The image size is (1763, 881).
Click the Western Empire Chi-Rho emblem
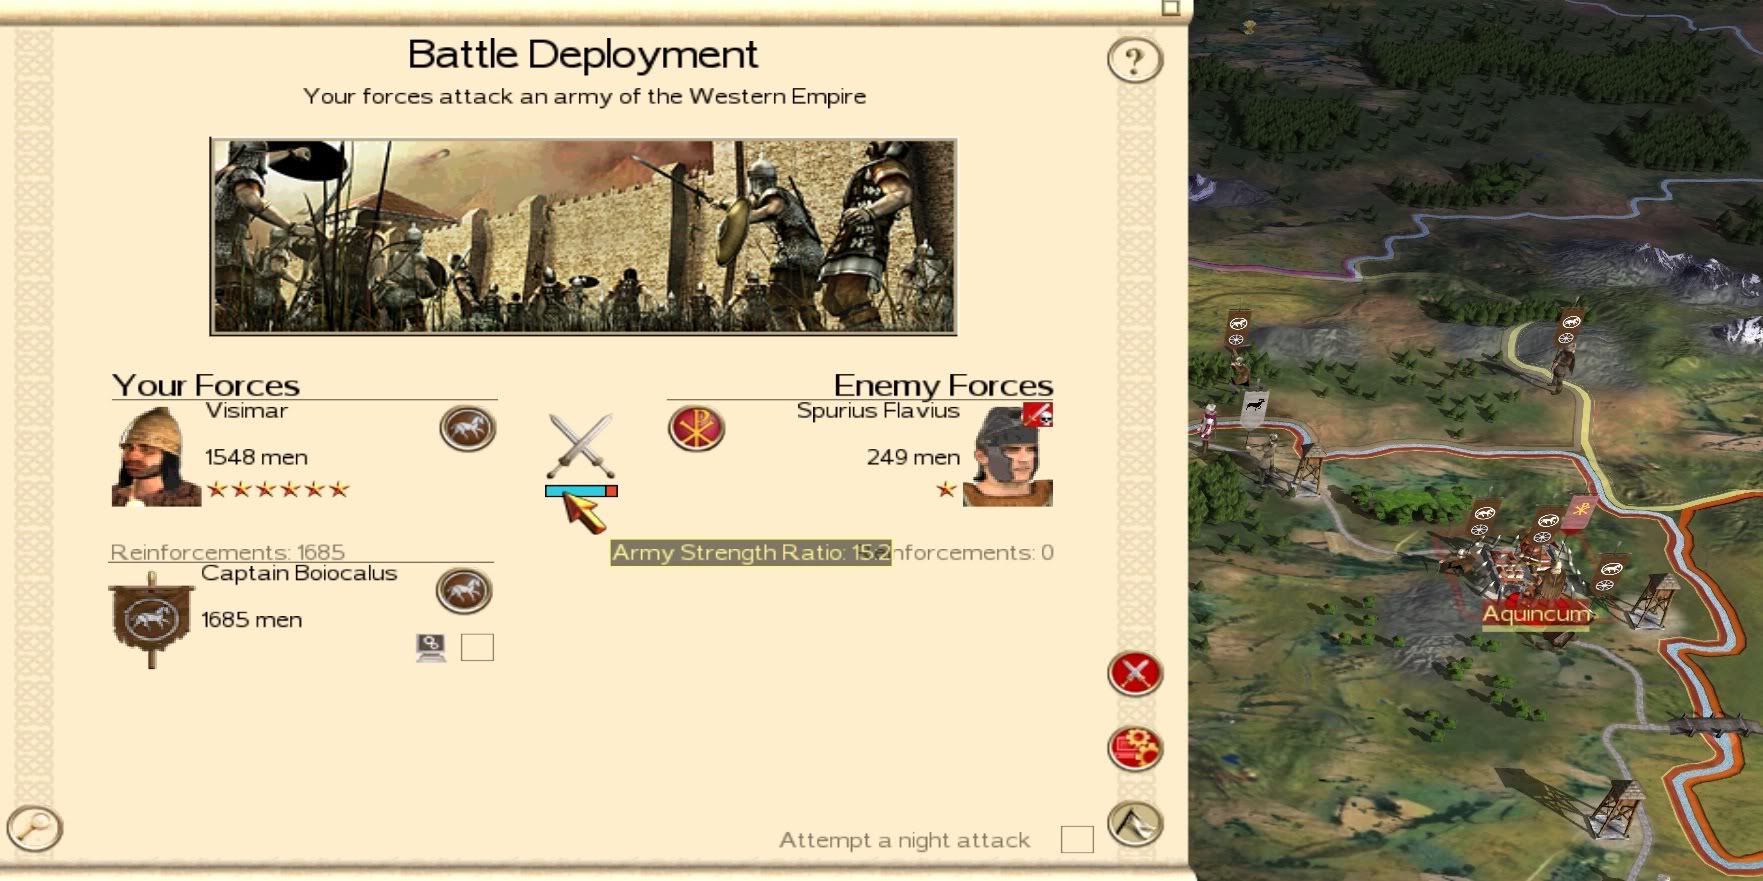pos(696,428)
